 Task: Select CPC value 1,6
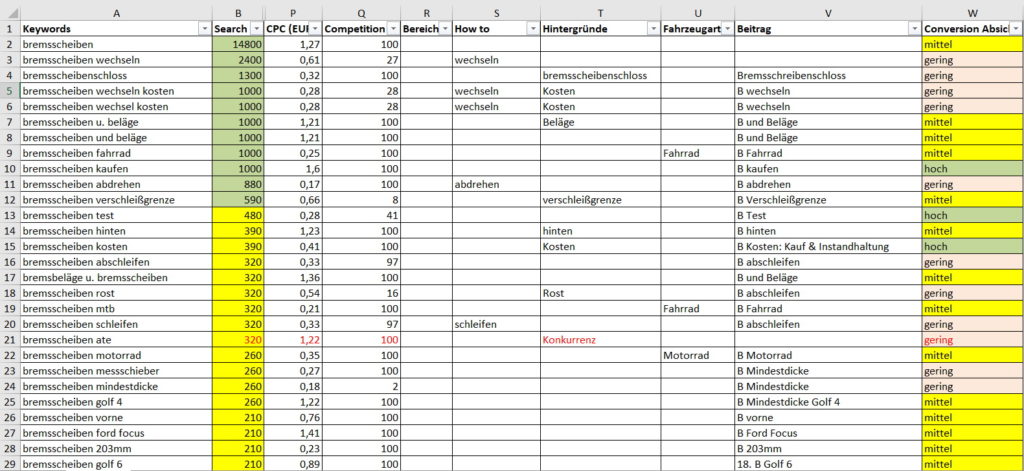293,169
